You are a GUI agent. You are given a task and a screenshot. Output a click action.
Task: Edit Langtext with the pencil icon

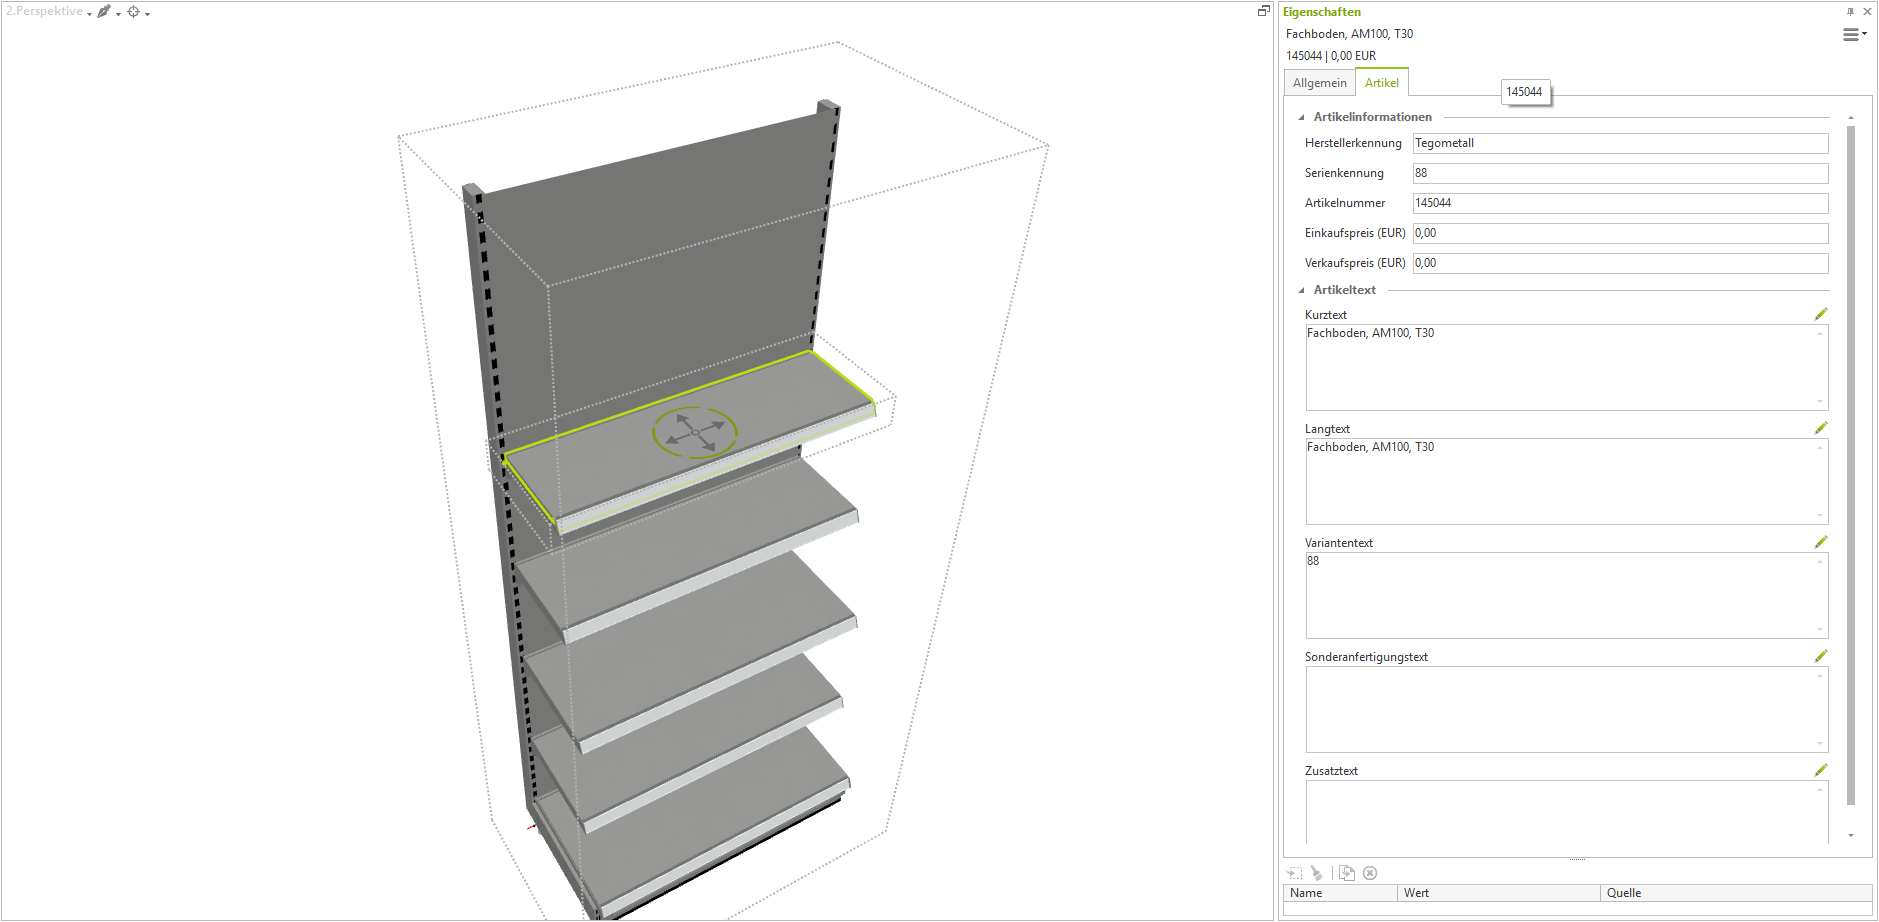1820,428
